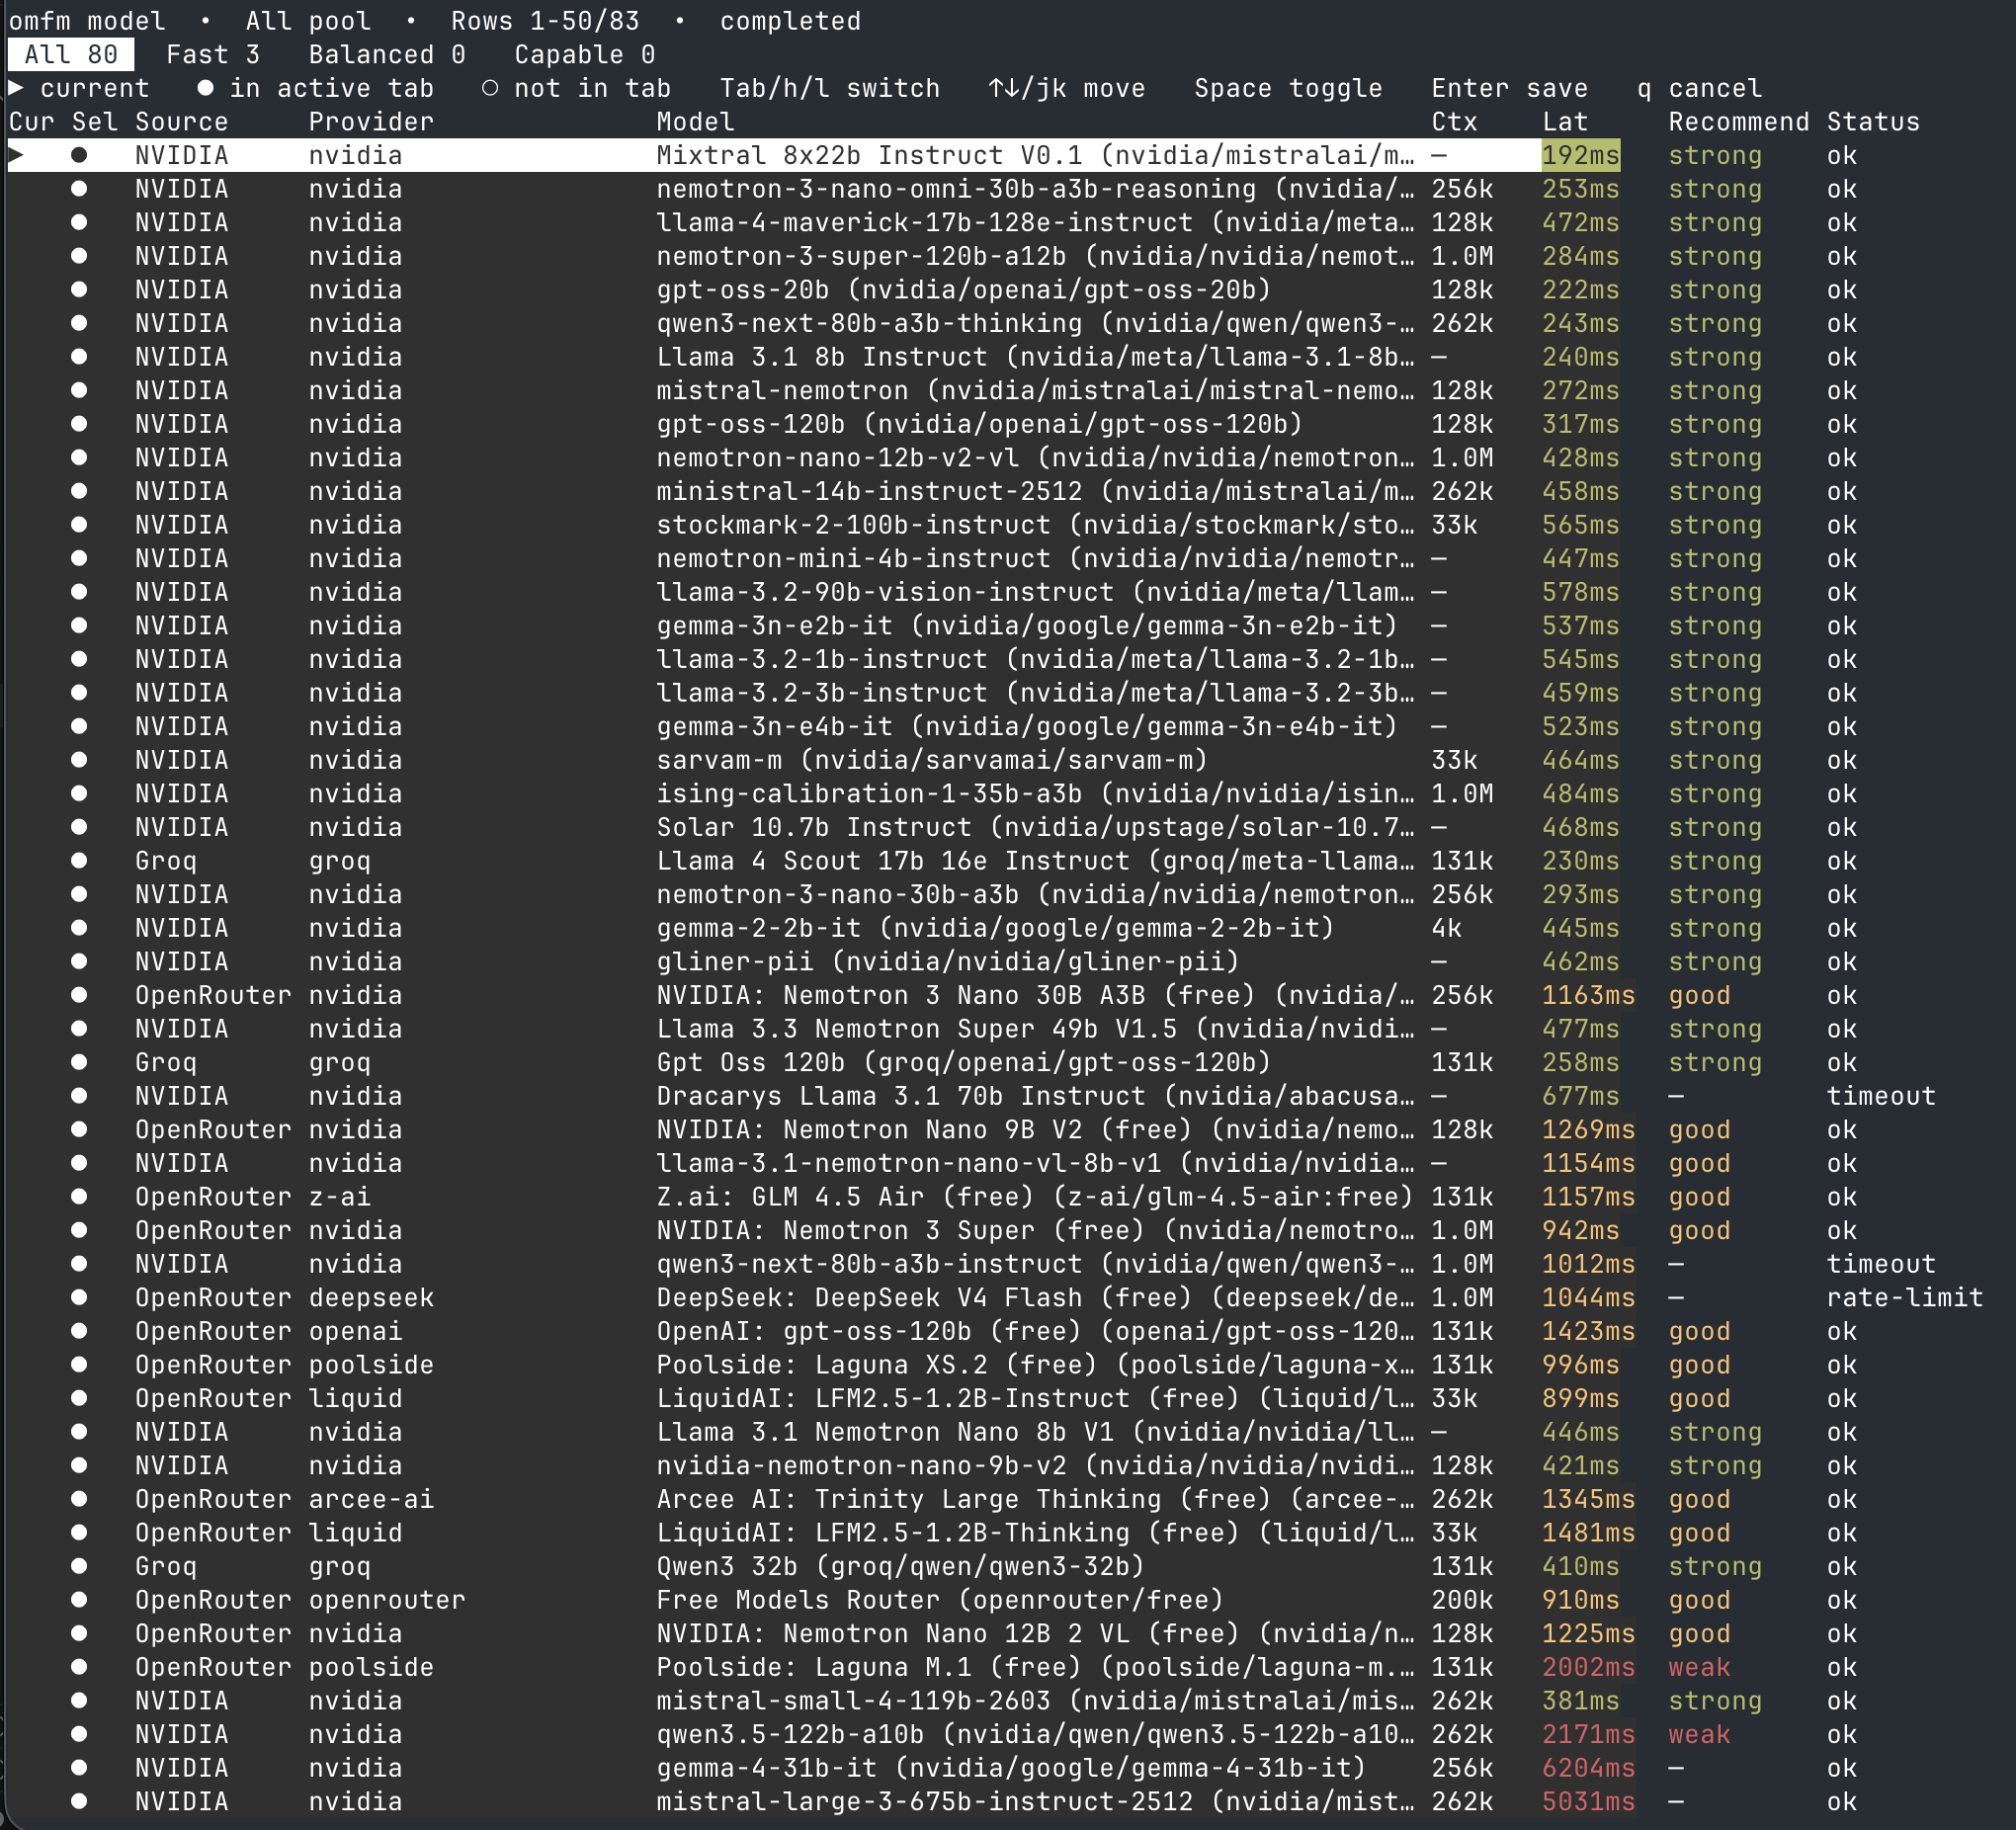
Task: Click the hollow circle in 'not in tab' legend
Action: point(490,88)
